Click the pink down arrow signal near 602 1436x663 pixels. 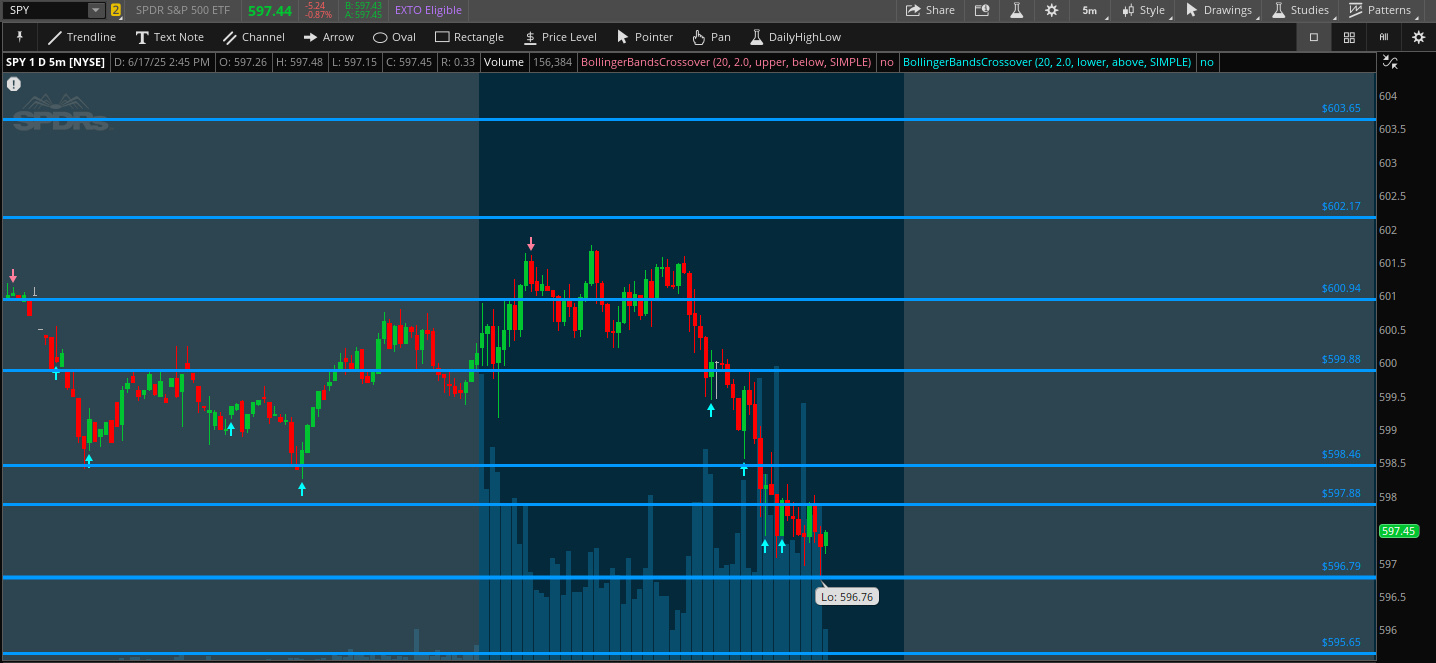[x=531, y=244]
